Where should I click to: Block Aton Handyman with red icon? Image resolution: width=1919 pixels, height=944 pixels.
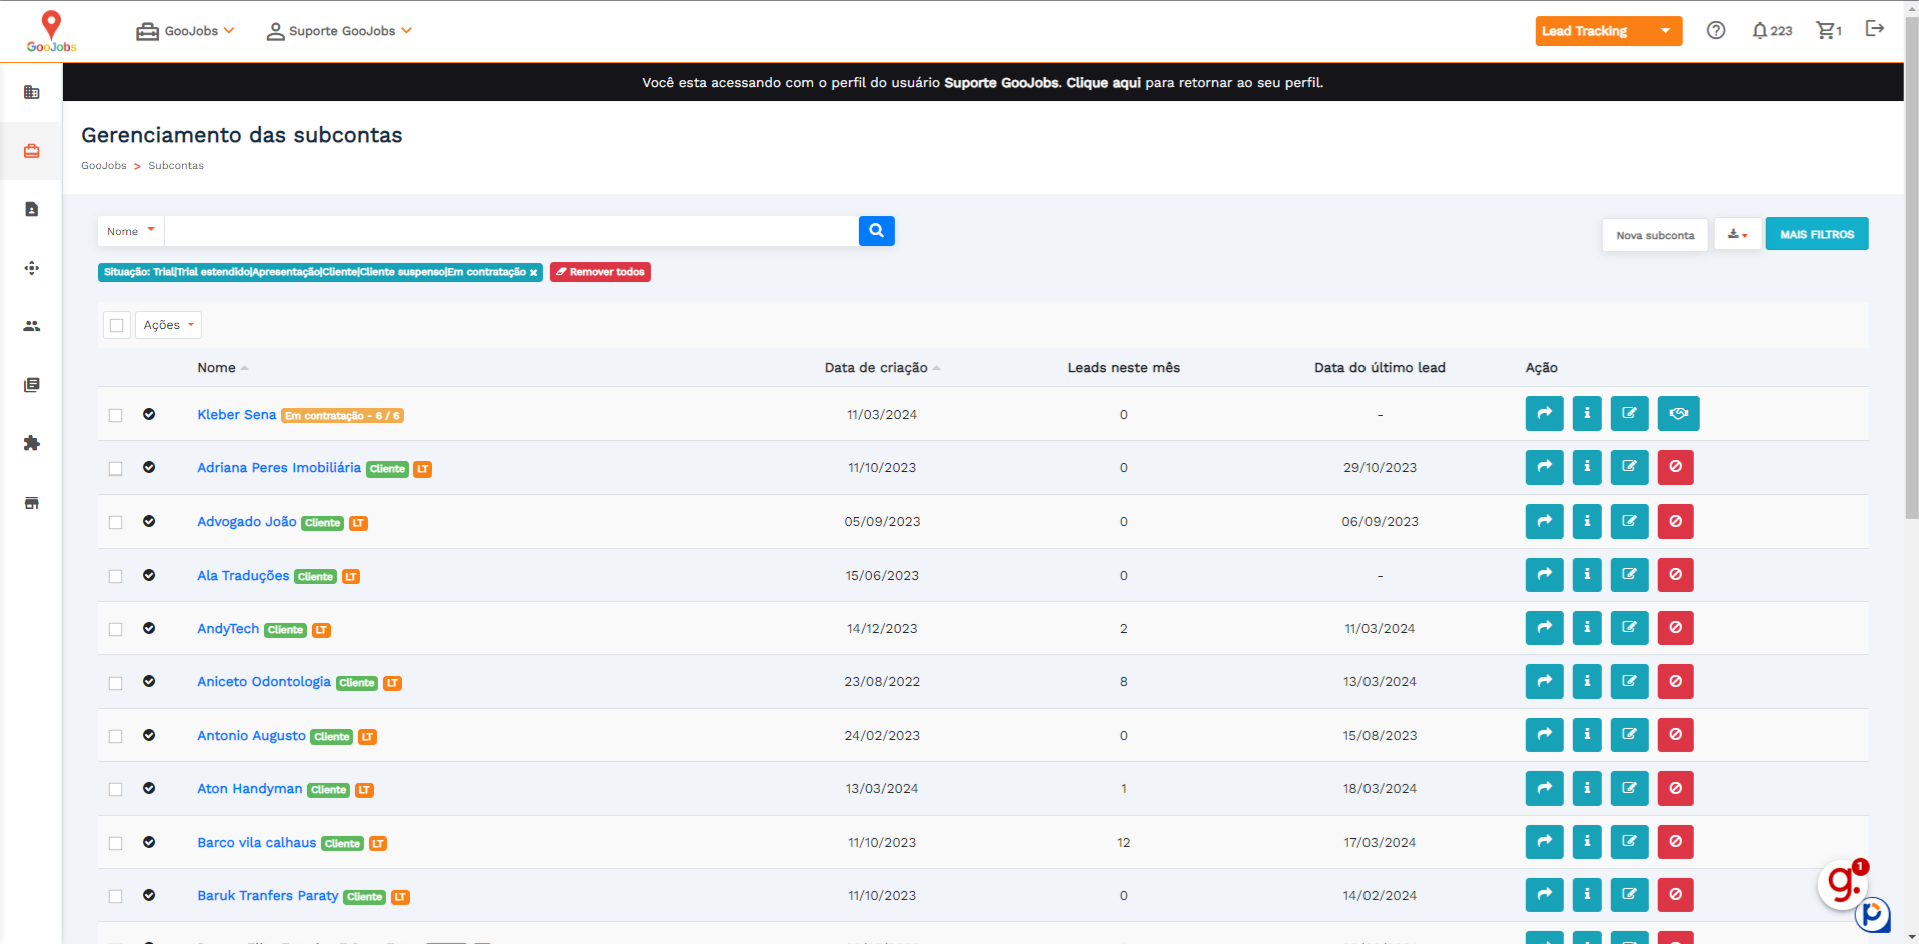(x=1675, y=788)
